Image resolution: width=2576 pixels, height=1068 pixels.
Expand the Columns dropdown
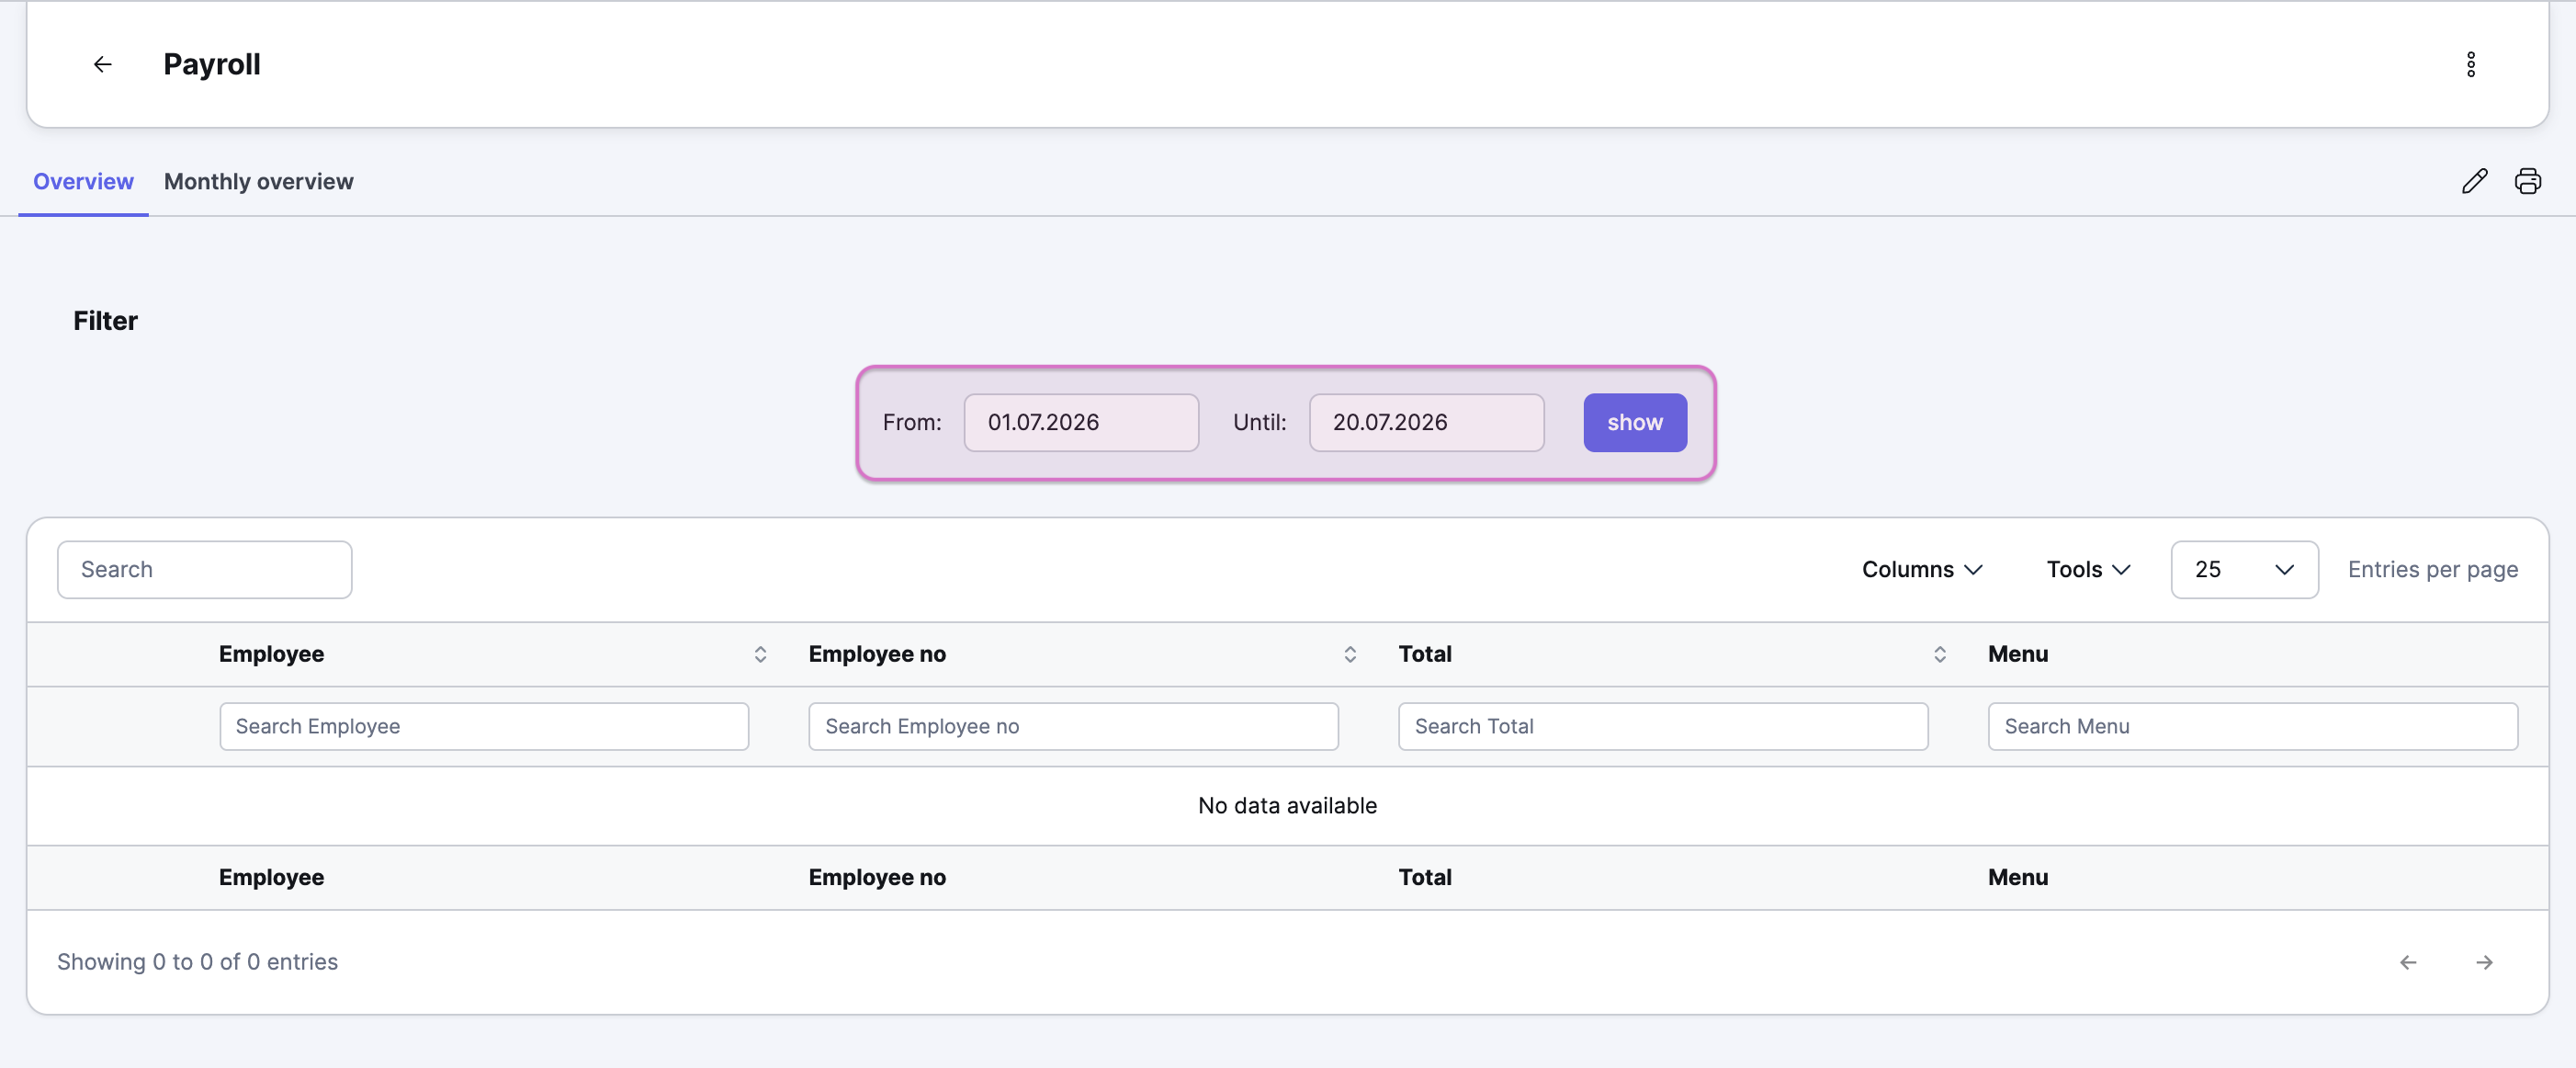pyautogui.click(x=1921, y=570)
